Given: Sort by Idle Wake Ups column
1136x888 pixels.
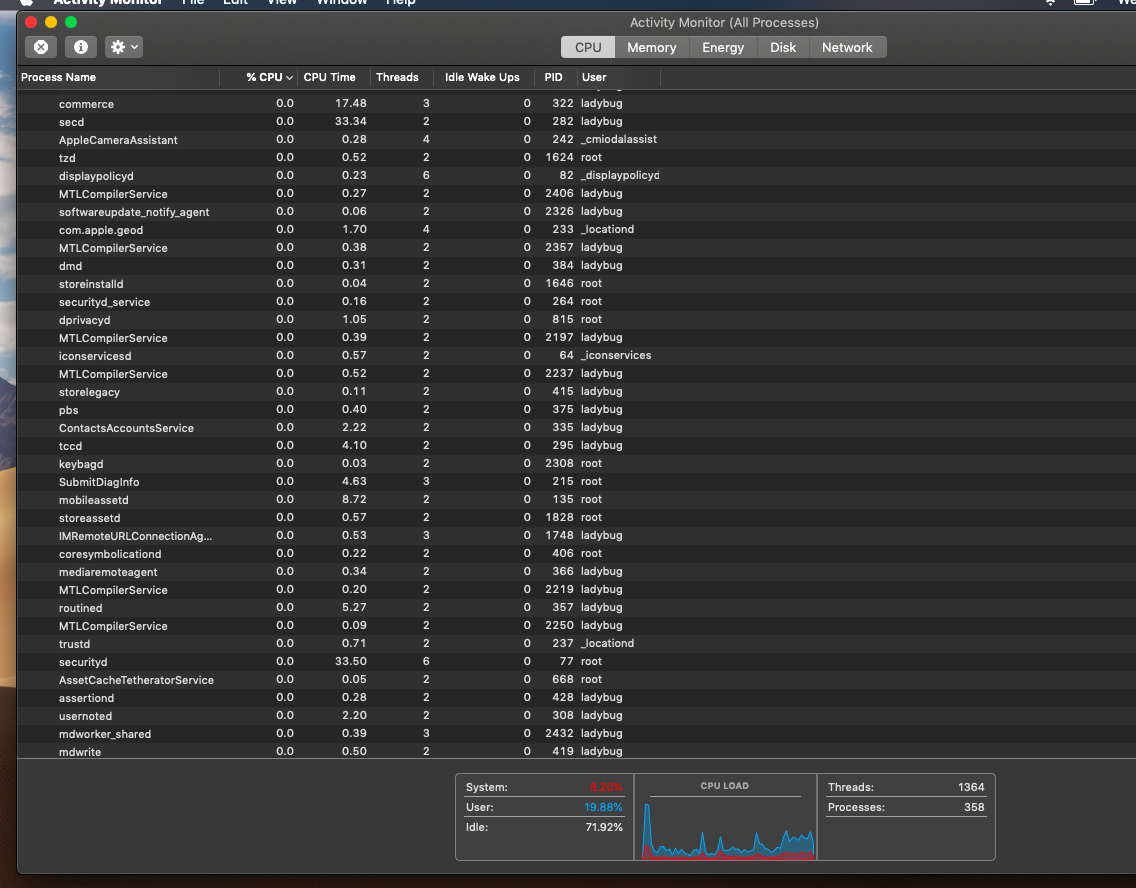Looking at the screenshot, I should [x=482, y=77].
